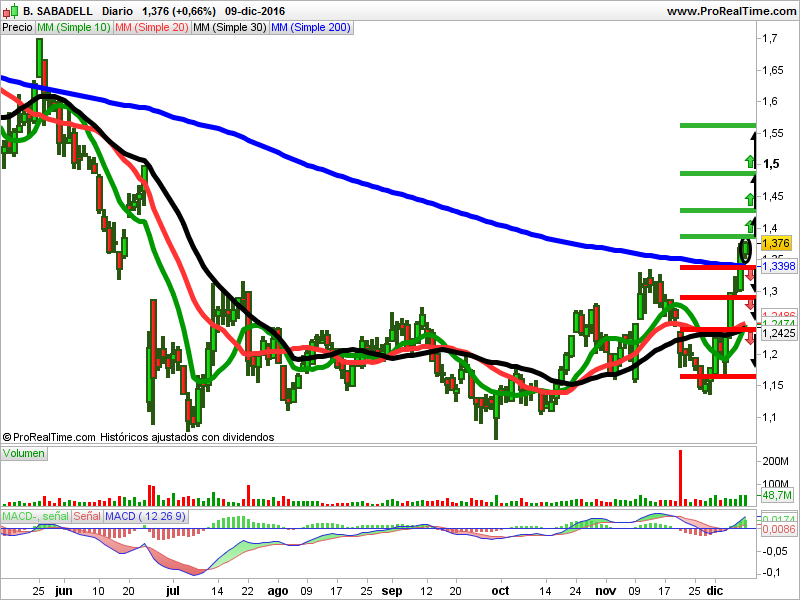Click the highlighted 1,376 price marker on the axis

(x=774, y=243)
